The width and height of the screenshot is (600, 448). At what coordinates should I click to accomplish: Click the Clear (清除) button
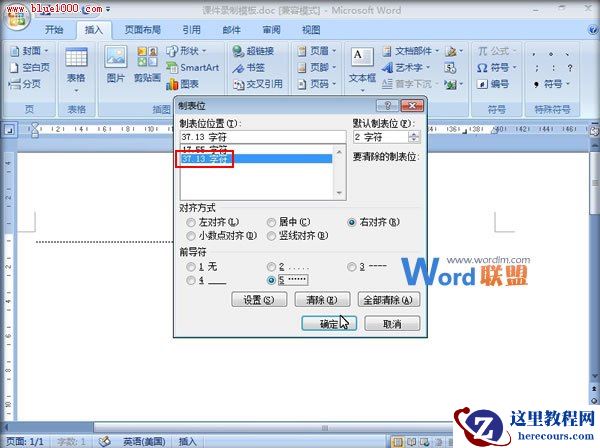[x=322, y=300]
